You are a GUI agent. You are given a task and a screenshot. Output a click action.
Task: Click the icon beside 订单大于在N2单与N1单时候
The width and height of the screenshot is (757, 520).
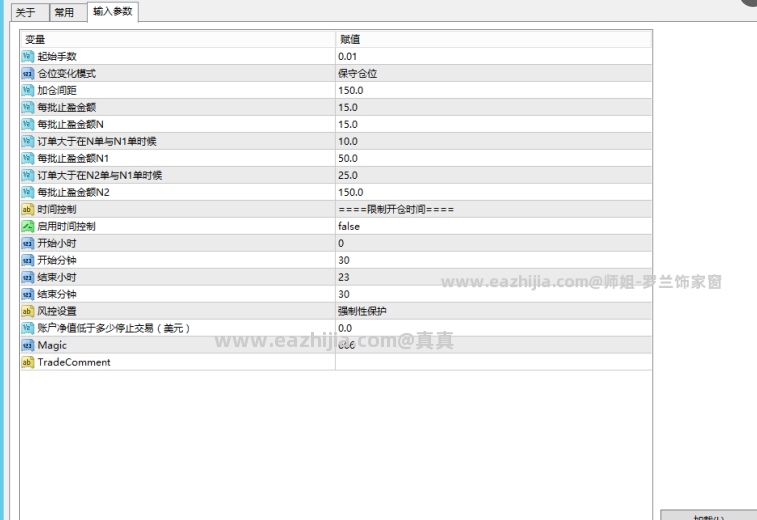[28, 175]
